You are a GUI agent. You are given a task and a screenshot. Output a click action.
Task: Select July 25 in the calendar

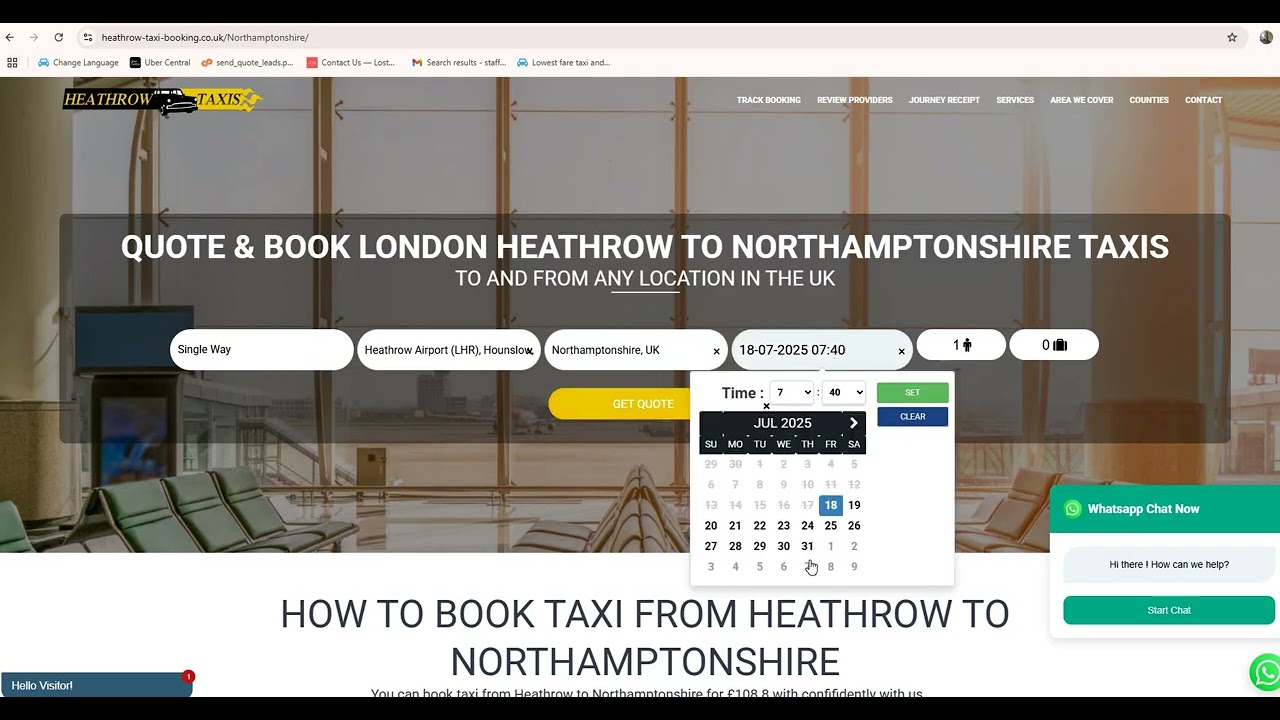coord(831,526)
